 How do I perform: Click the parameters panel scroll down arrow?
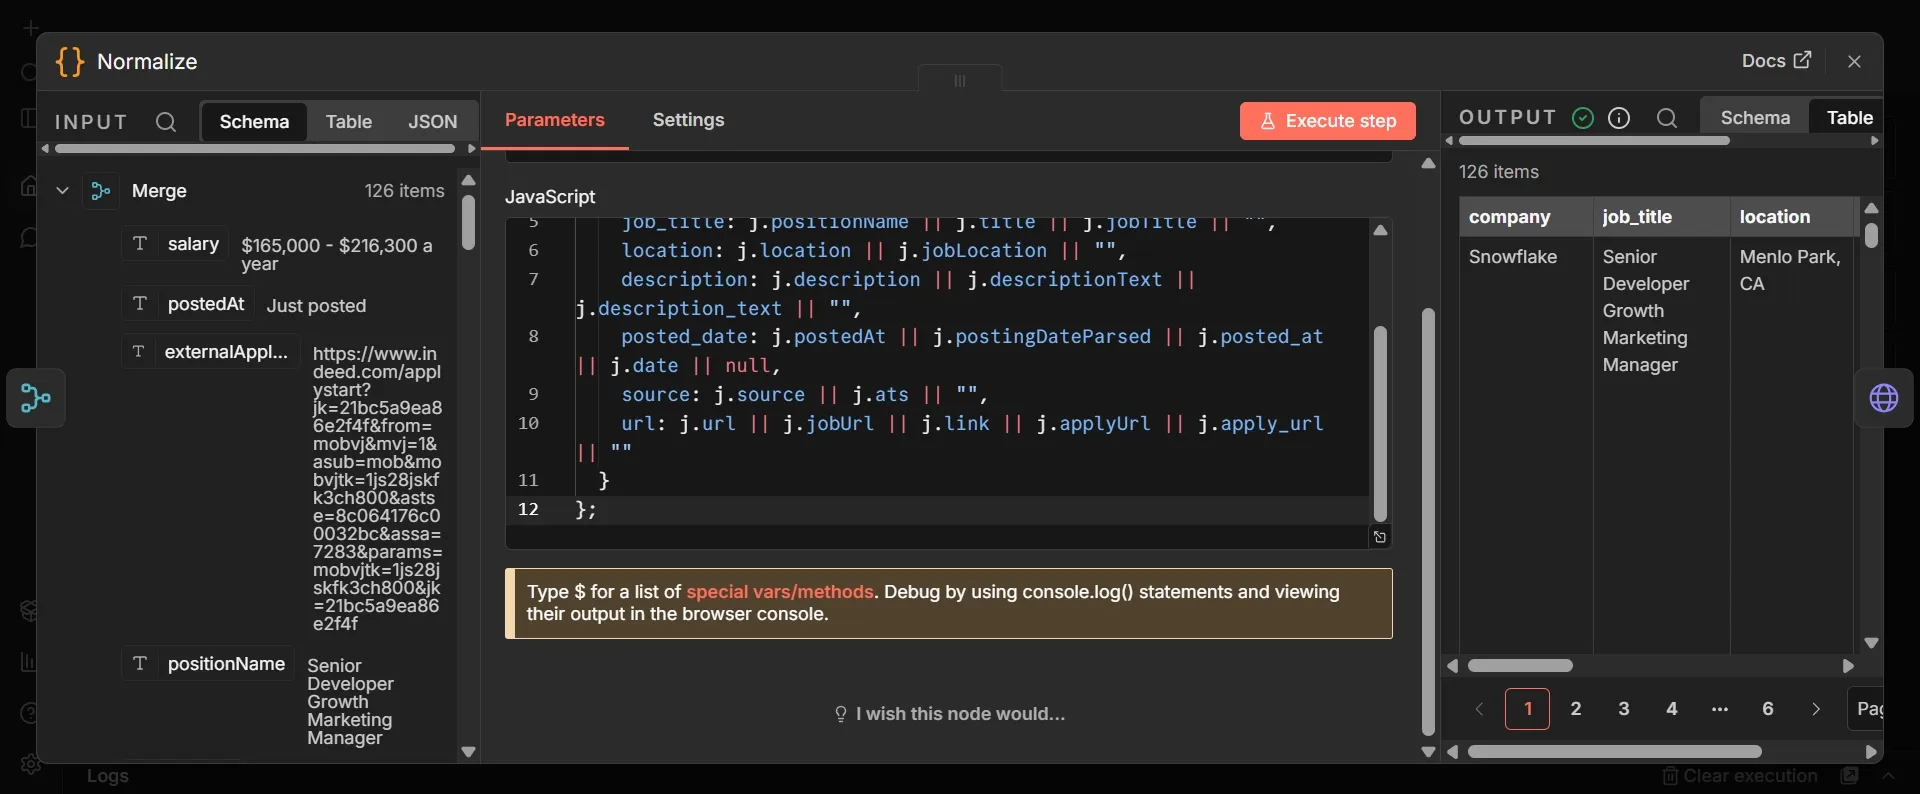point(1428,753)
